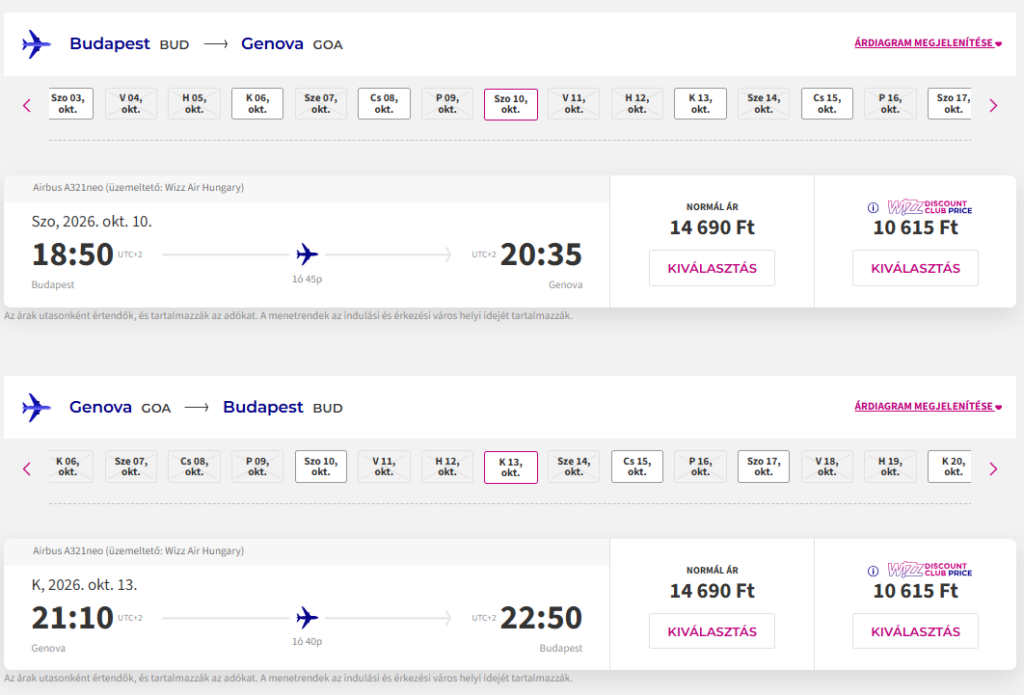Image resolution: width=1024 pixels, height=695 pixels.
Task: Click the info icon beside return Wizz Discount Club
Action: click(x=873, y=571)
